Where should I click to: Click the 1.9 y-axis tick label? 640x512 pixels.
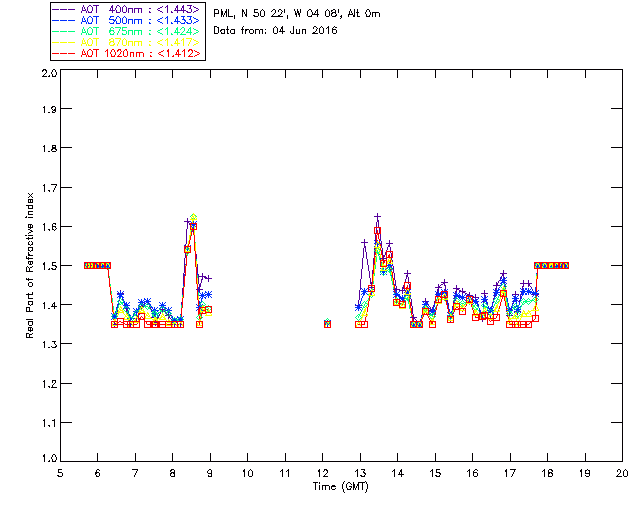click(49, 109)
